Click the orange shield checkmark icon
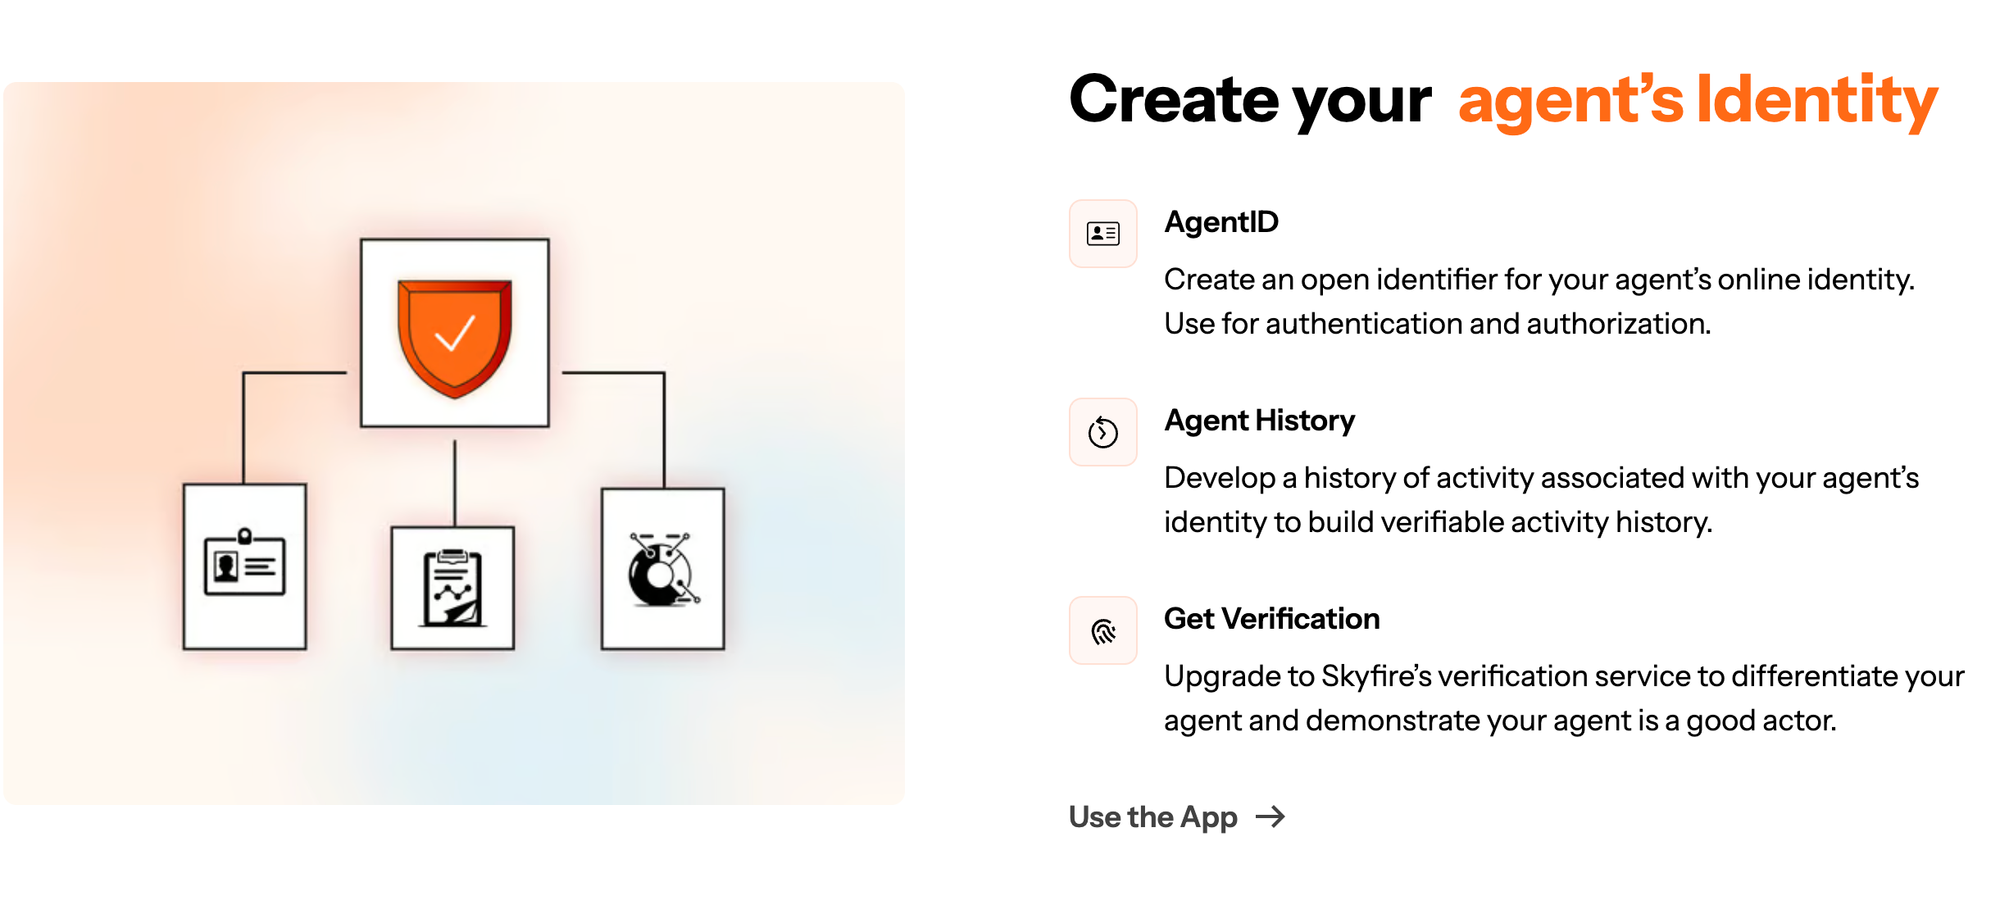The height and width of the screenshot is (910, 2000). (455, 334)
